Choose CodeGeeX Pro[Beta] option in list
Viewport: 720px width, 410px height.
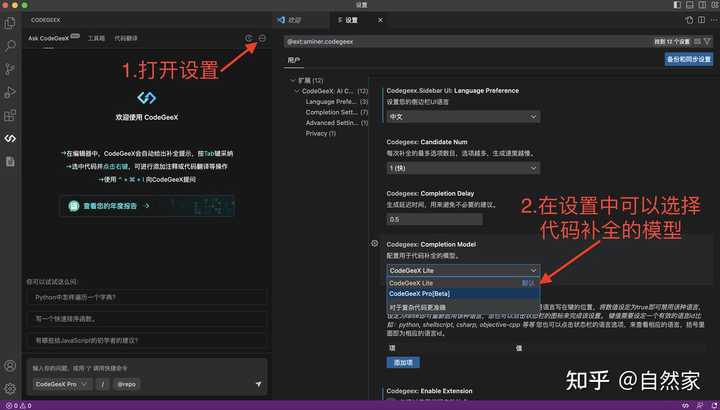coord(463,293)
